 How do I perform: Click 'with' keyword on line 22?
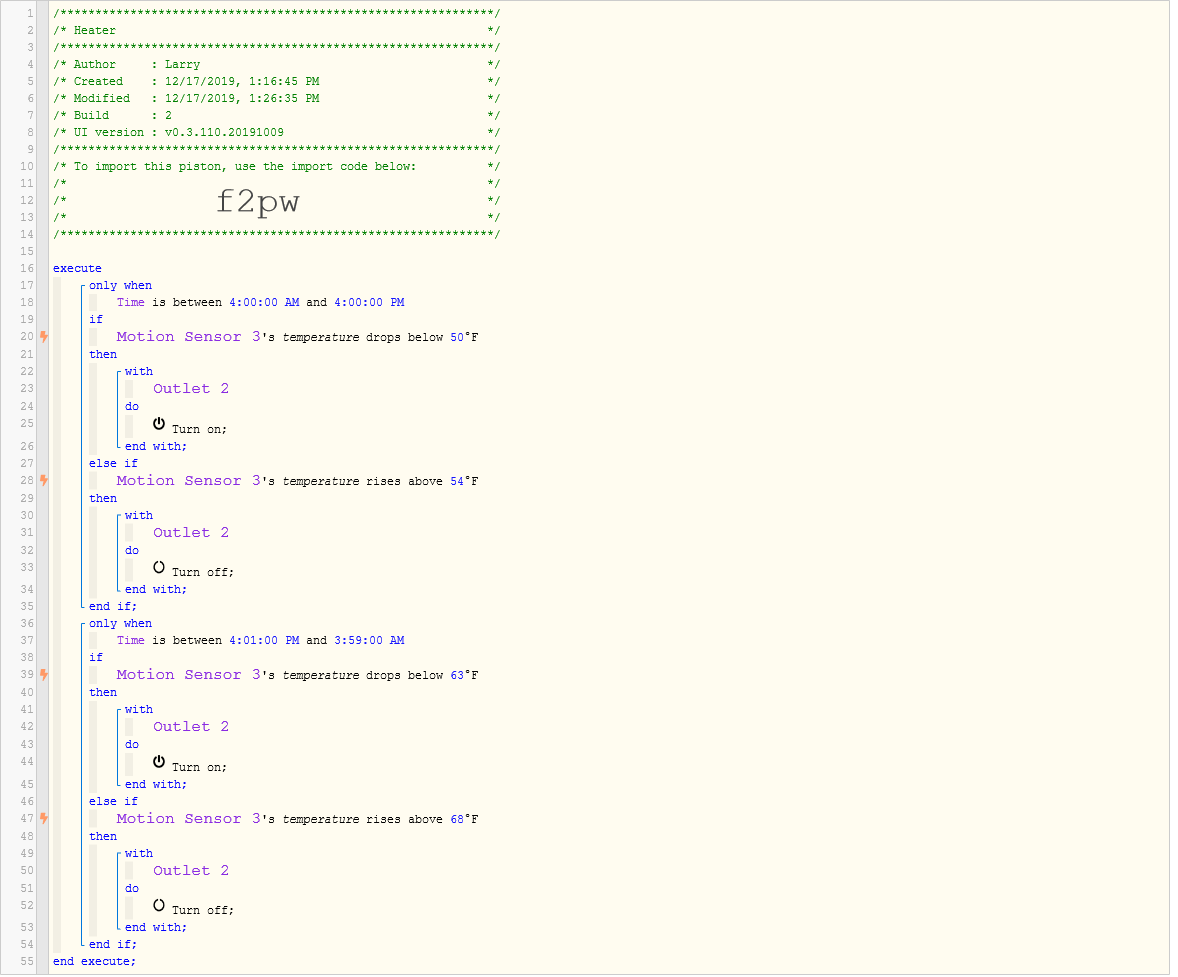(x=139, y=372)
